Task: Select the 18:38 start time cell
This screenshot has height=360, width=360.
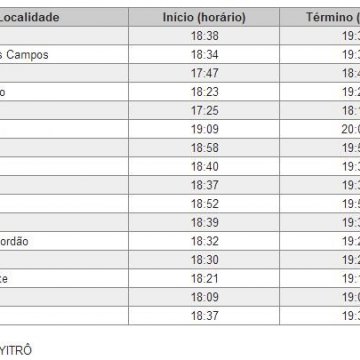Action: (204, 36)
